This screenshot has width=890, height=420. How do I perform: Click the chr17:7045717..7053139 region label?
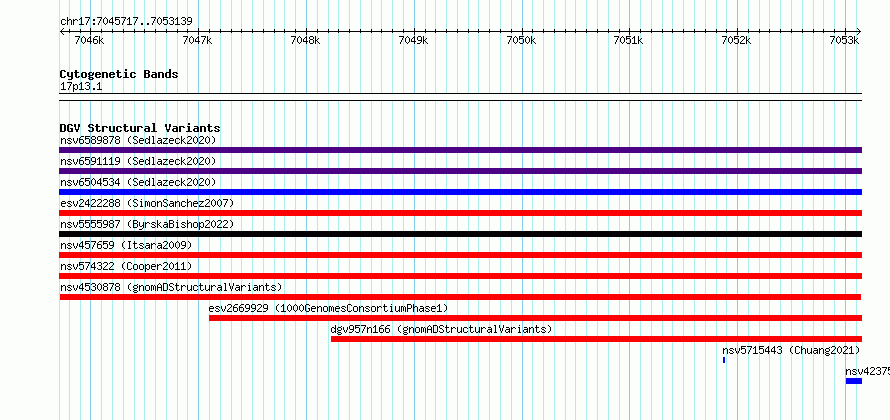coord(126,22)
